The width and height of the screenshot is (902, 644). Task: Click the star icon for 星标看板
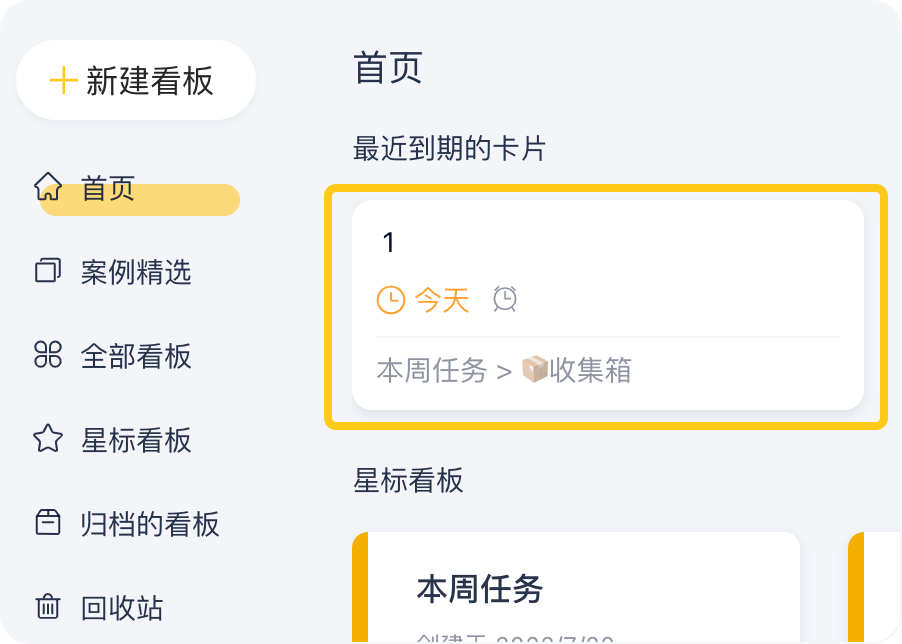tap(48, 439)
